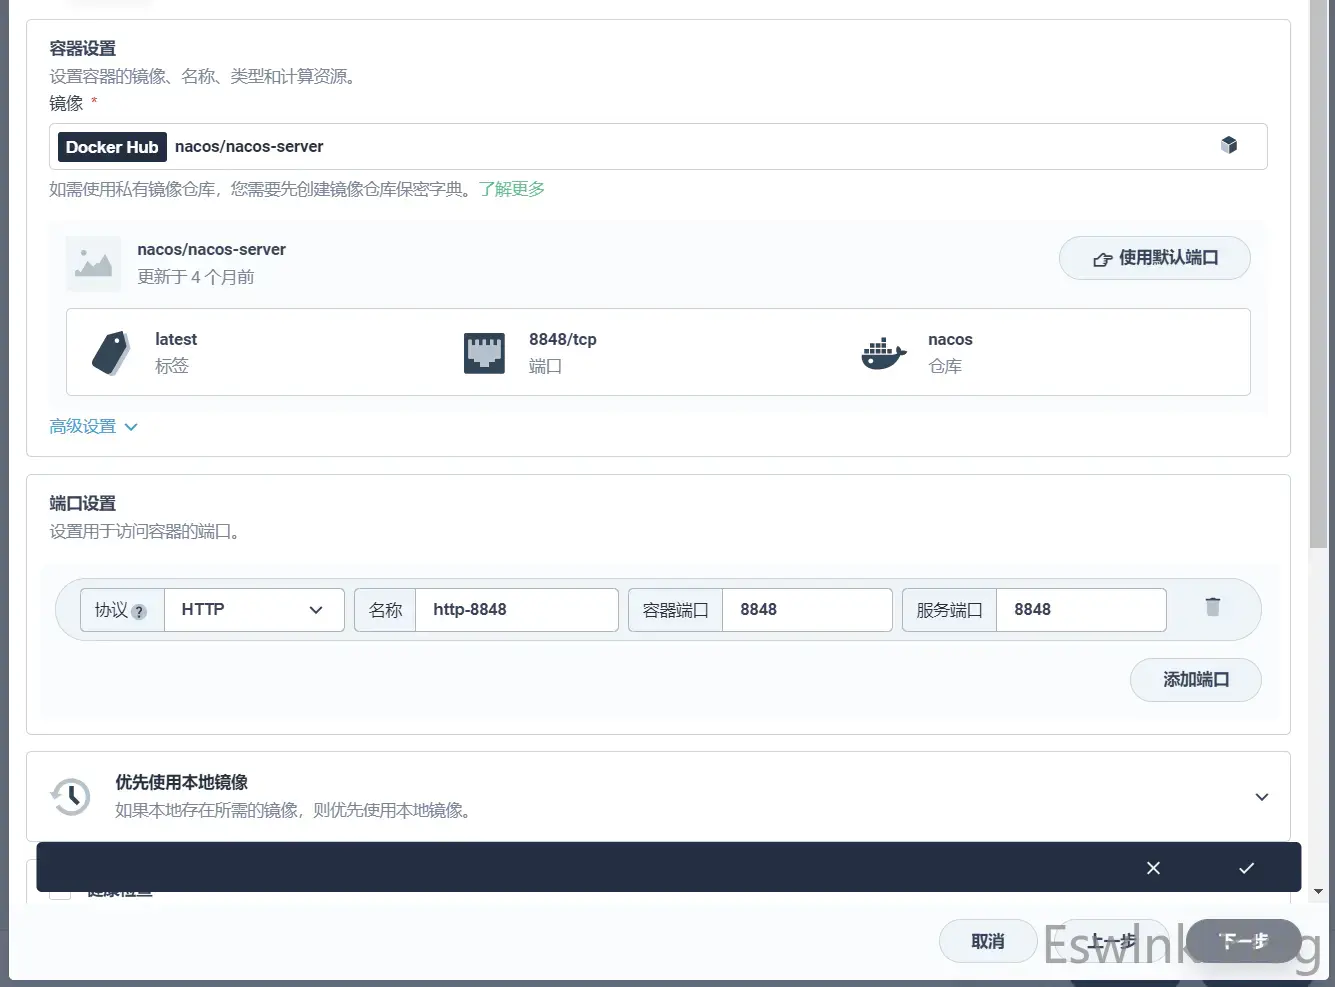Click the 添加端口 button

[x=1195, y=680]
